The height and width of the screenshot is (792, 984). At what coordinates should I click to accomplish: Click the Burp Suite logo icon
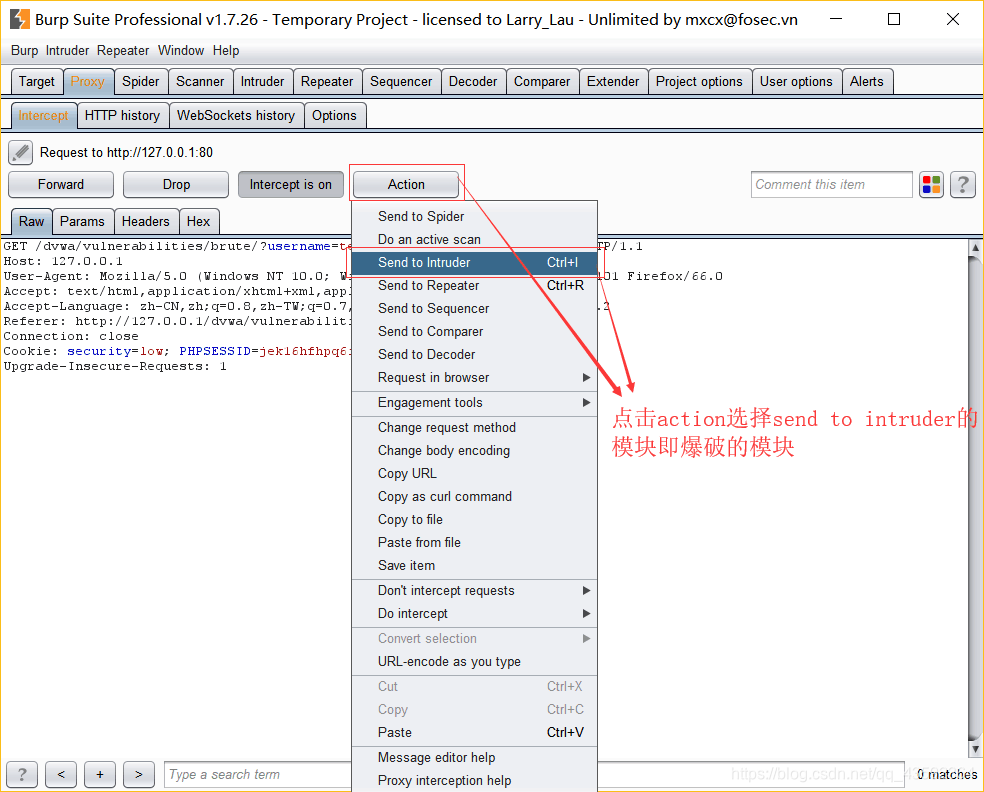coord(19,19)
